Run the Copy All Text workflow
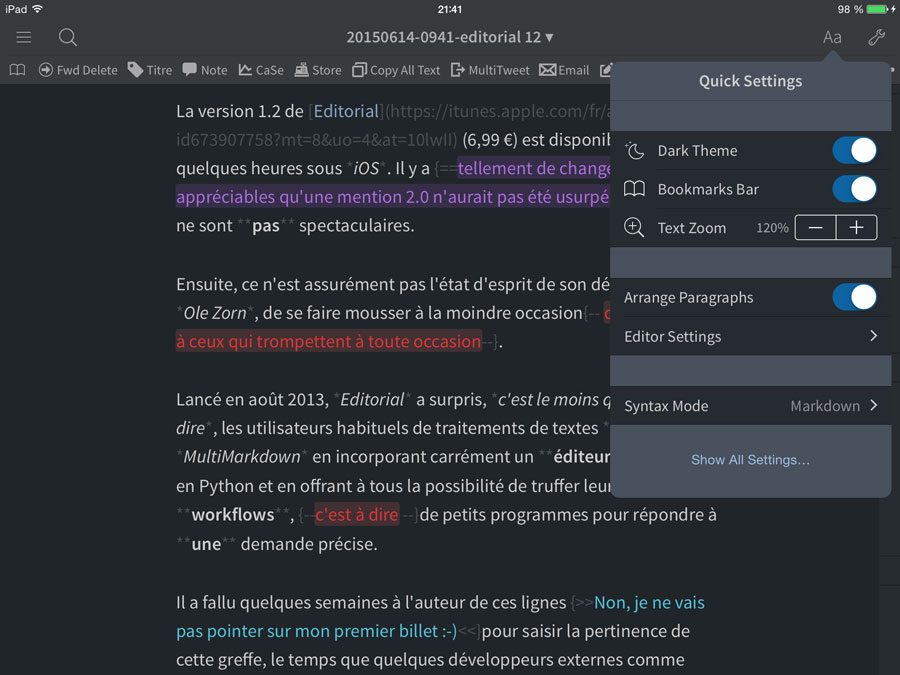 (396, 70)
